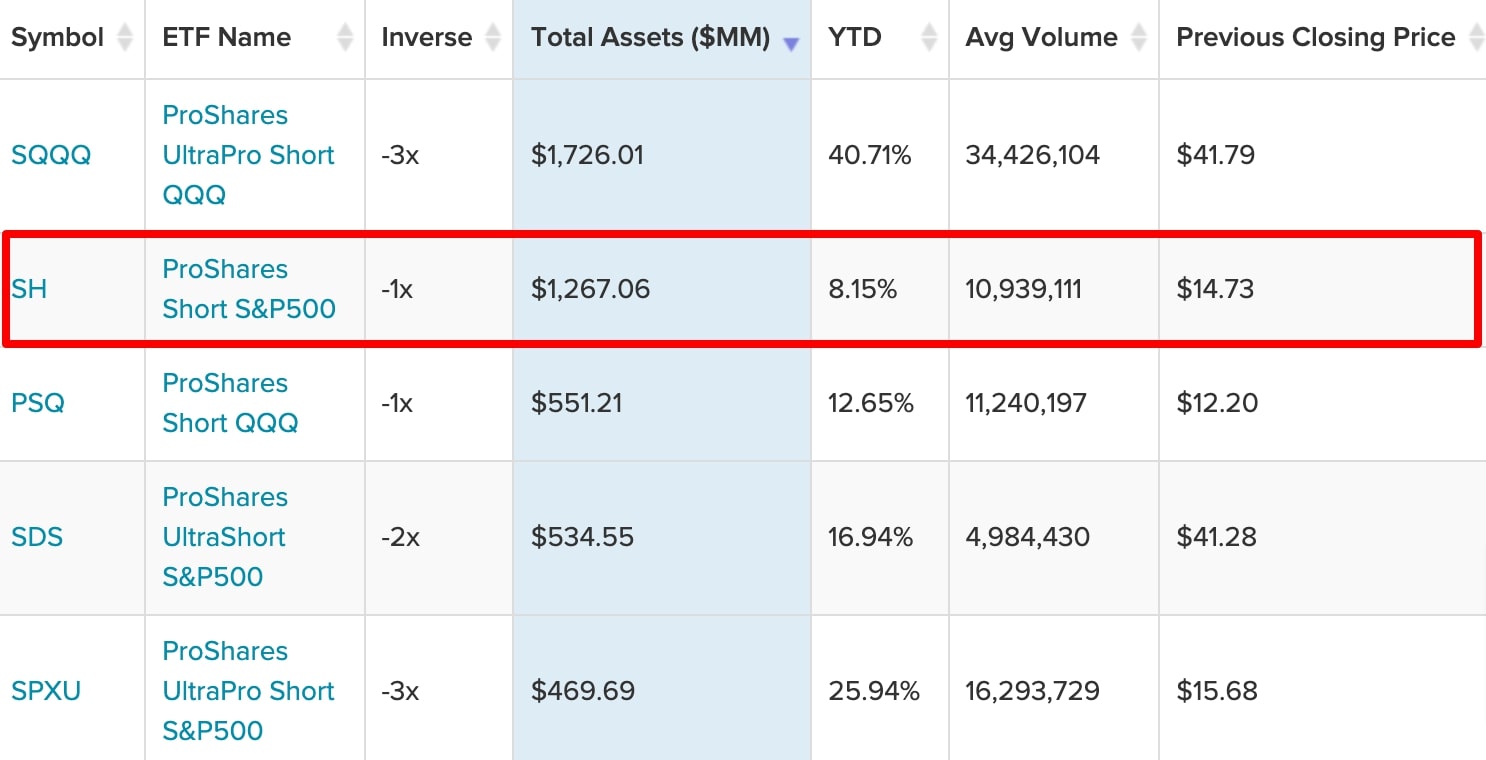The width and height of the screenshot is (1486, 760).
Task: Open ProShares Short QQQ name link
Action: tap(230, 403)
